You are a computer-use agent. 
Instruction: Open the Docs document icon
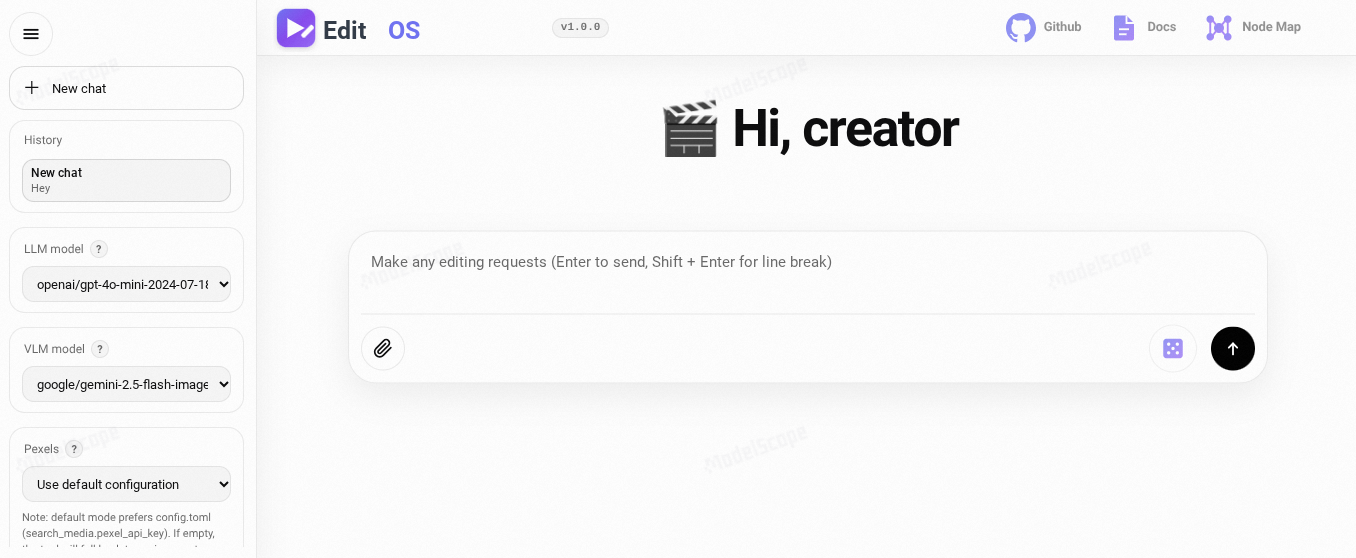point(1124,27)
